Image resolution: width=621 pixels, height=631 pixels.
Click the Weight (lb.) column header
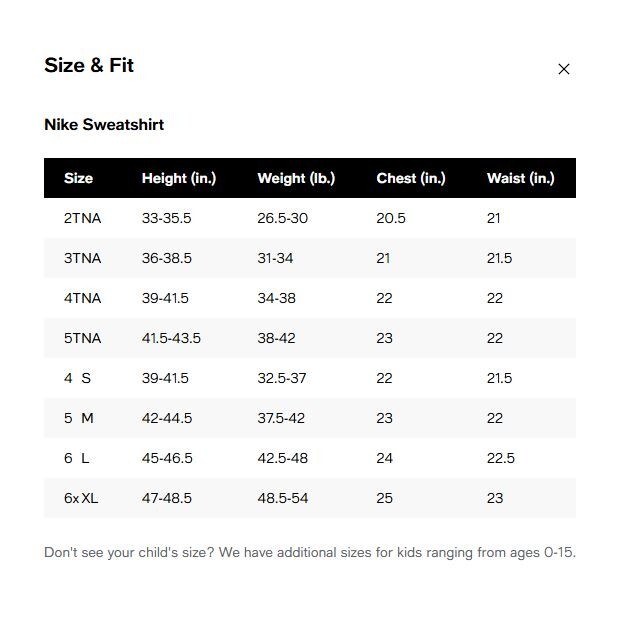[296, 178]
